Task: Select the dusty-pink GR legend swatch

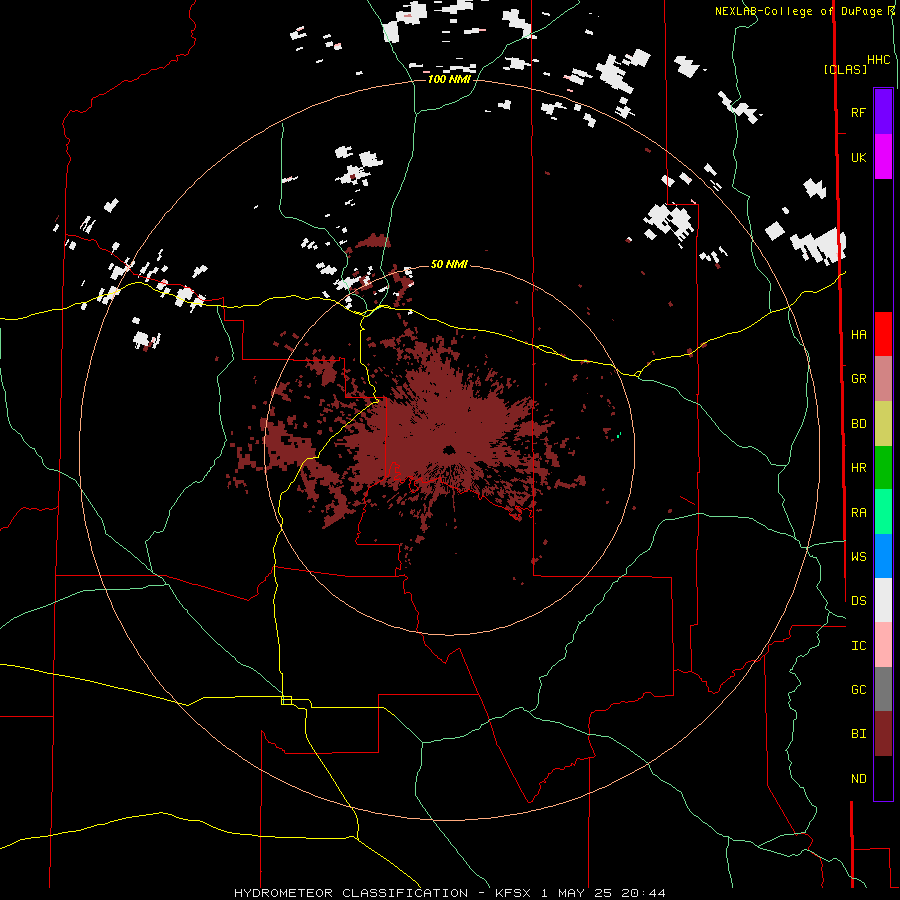Action: tap(883, 379)
